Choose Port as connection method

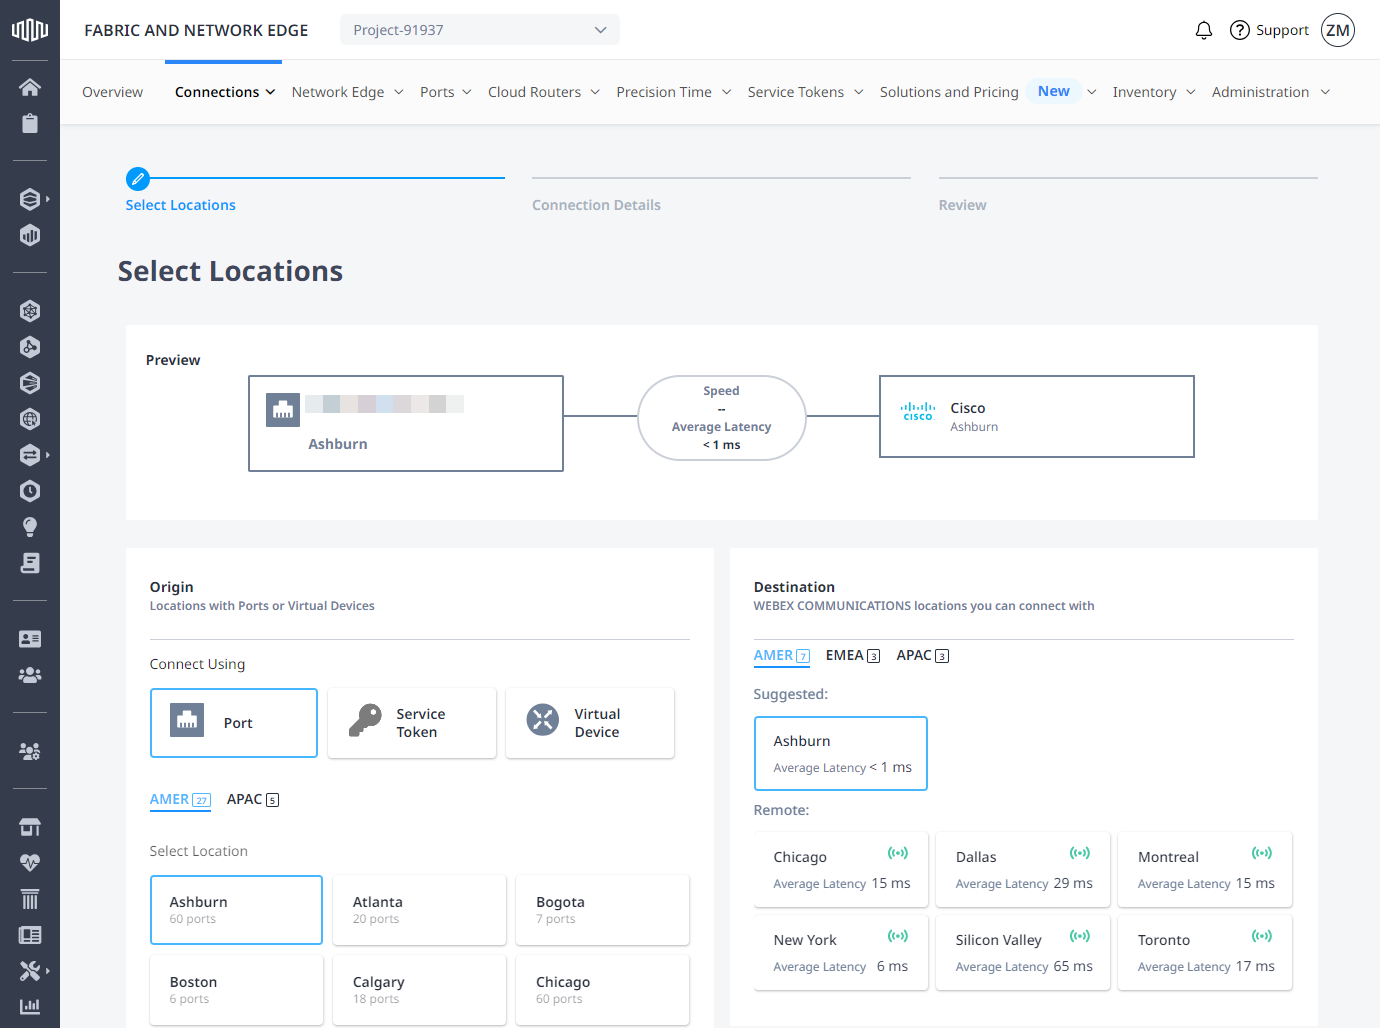point(234,723)
